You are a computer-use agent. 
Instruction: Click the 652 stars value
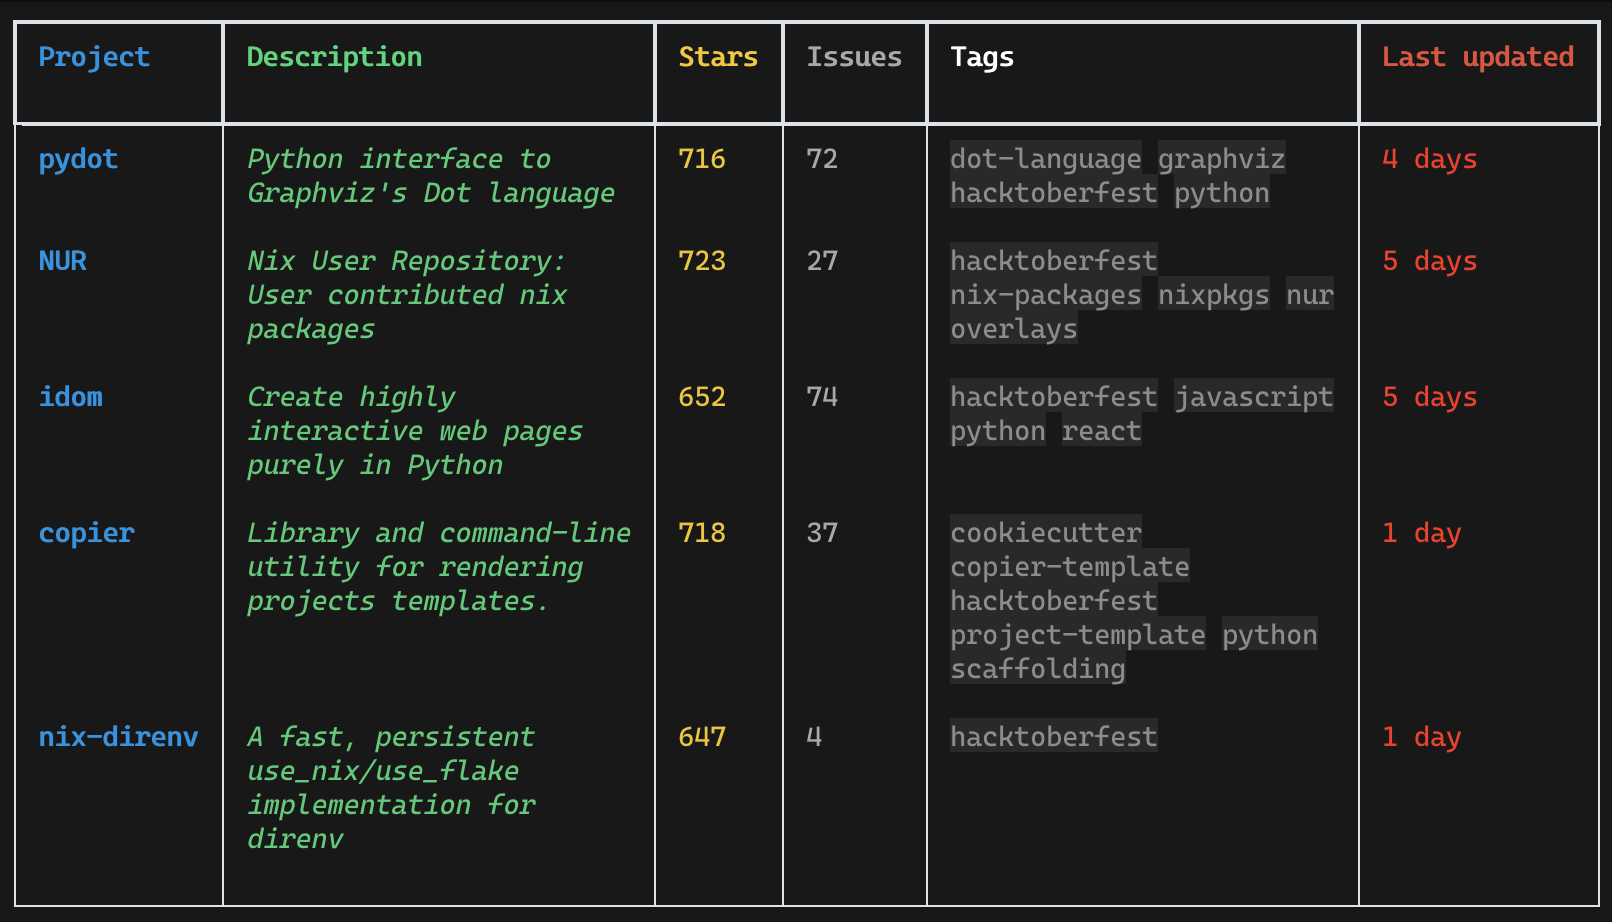[702, 397]
